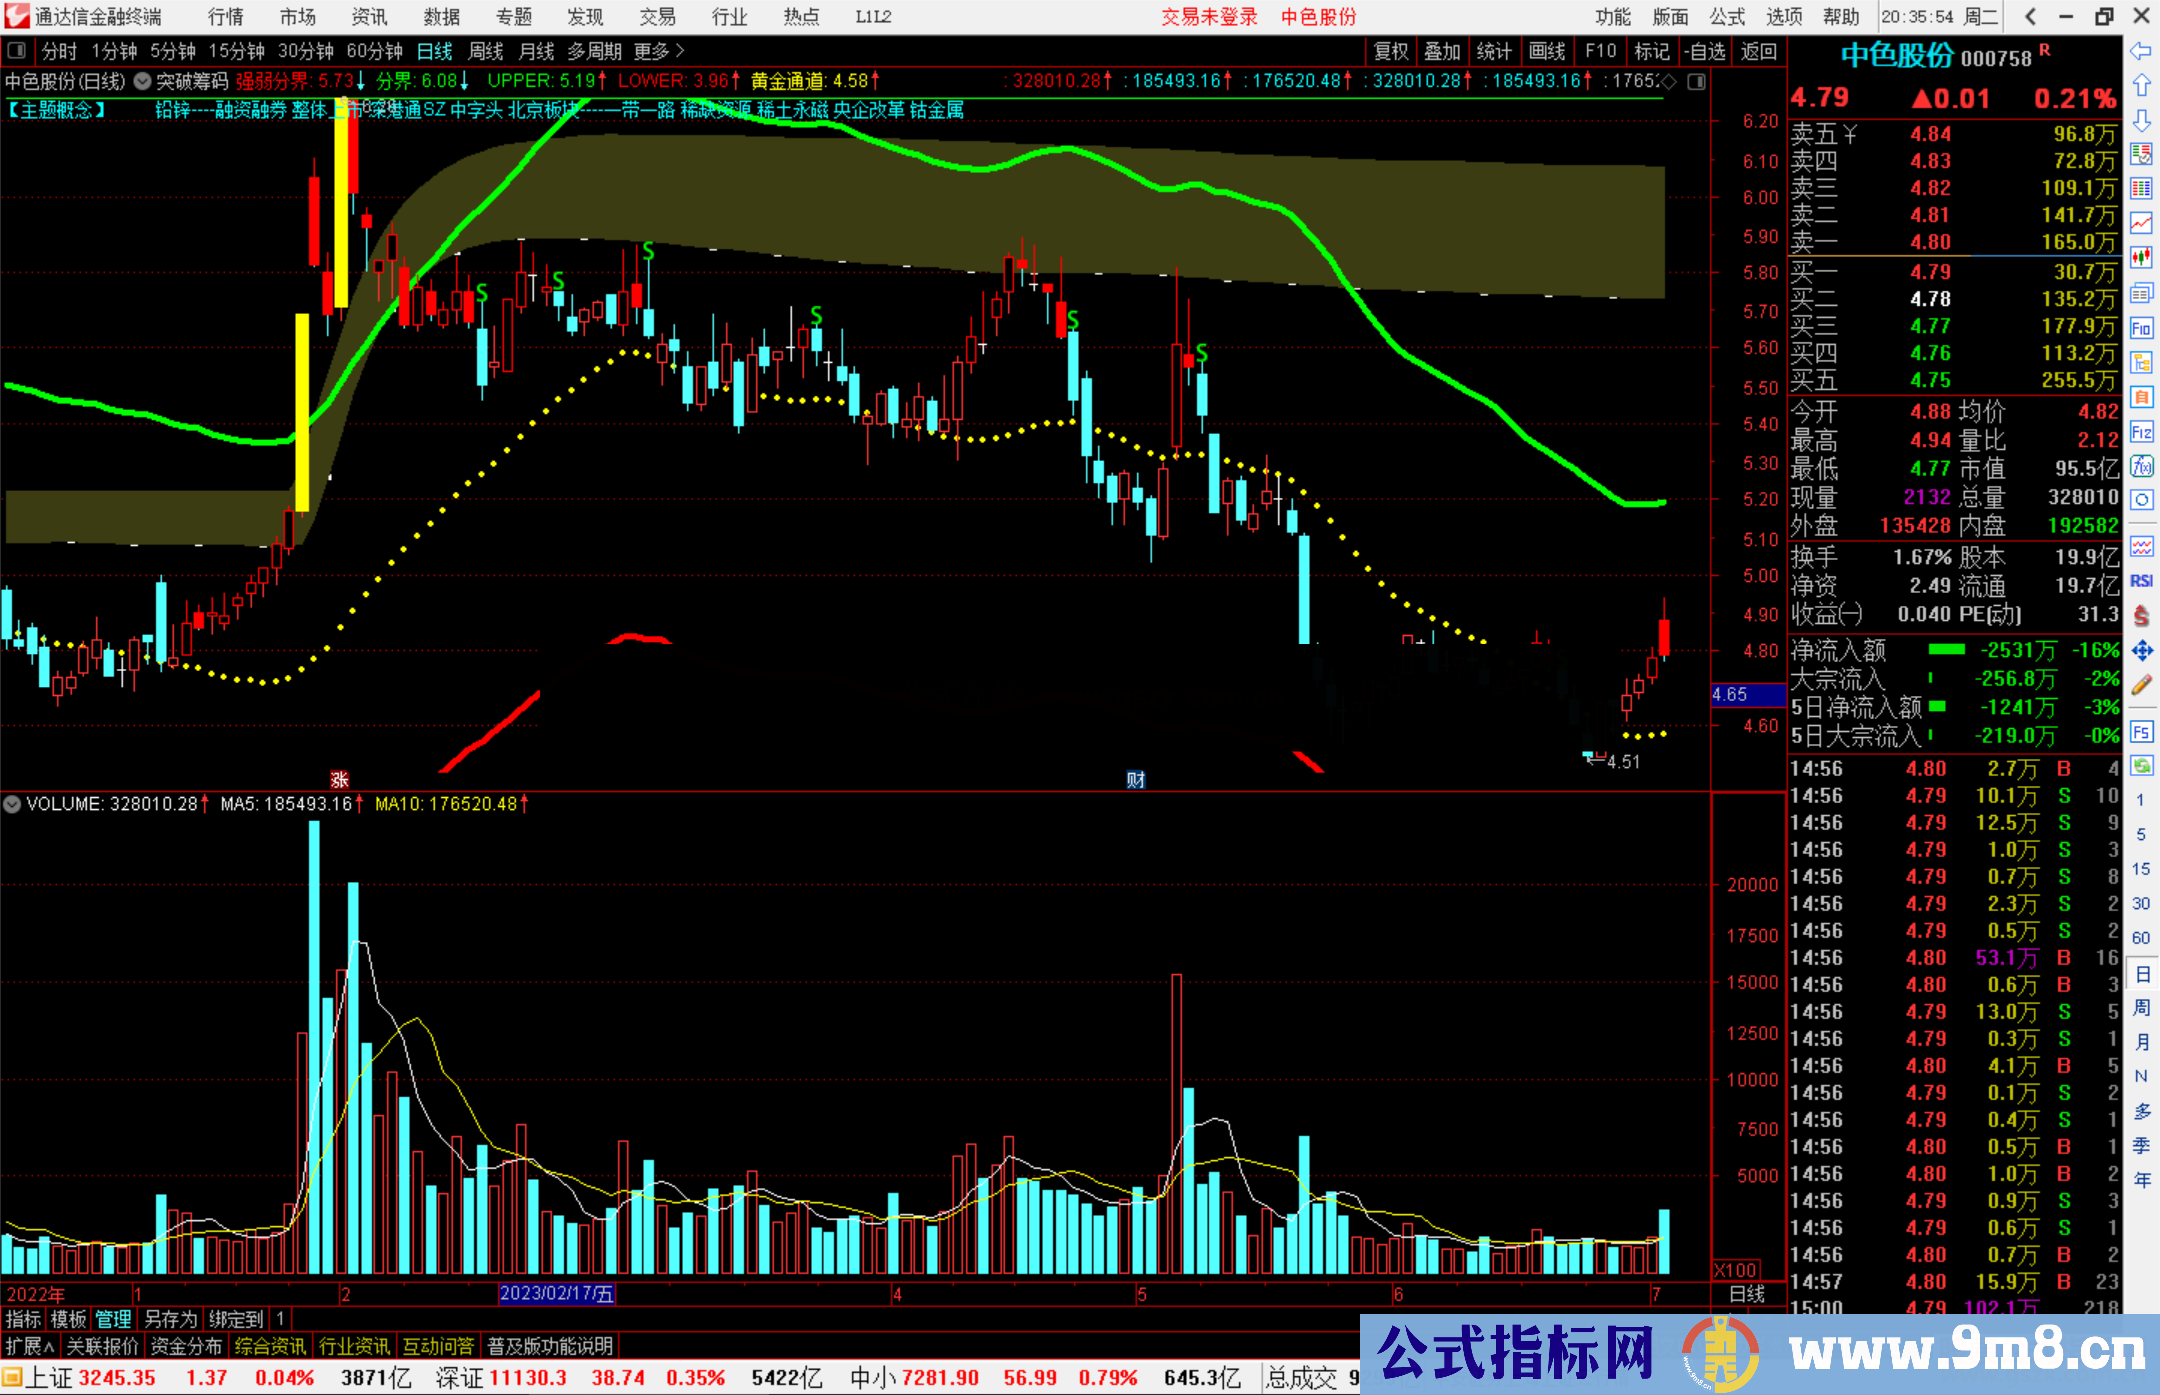Toggle the panel icon left of 分时
Image resolution: width=2160 pixels, height=1395 pixels.
(17, 50)
